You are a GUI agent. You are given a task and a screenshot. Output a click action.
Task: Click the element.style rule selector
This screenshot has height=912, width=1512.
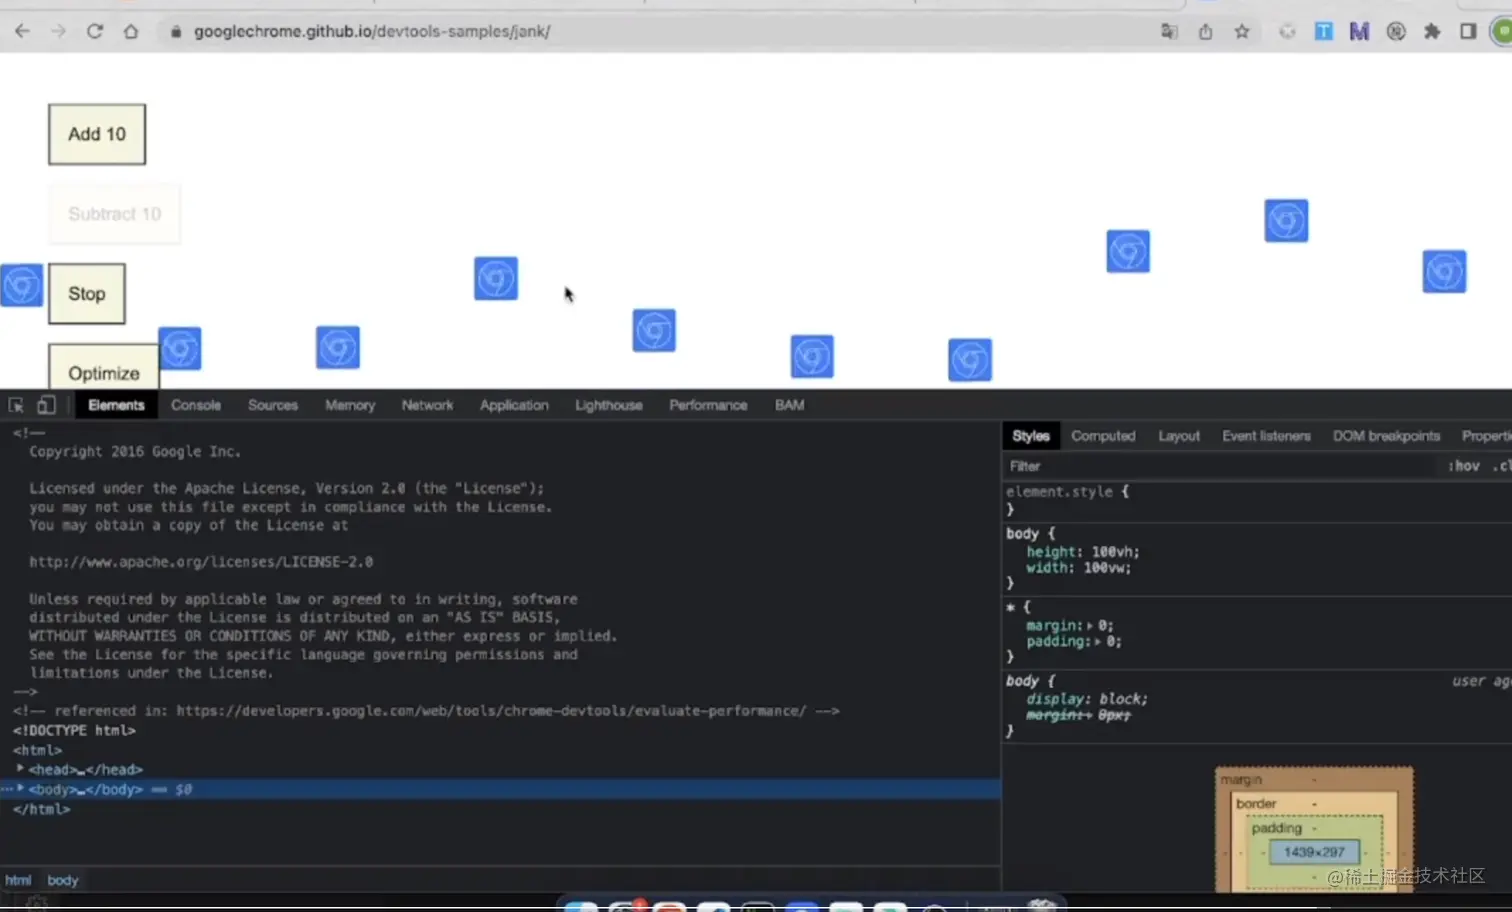[1059, 491]
